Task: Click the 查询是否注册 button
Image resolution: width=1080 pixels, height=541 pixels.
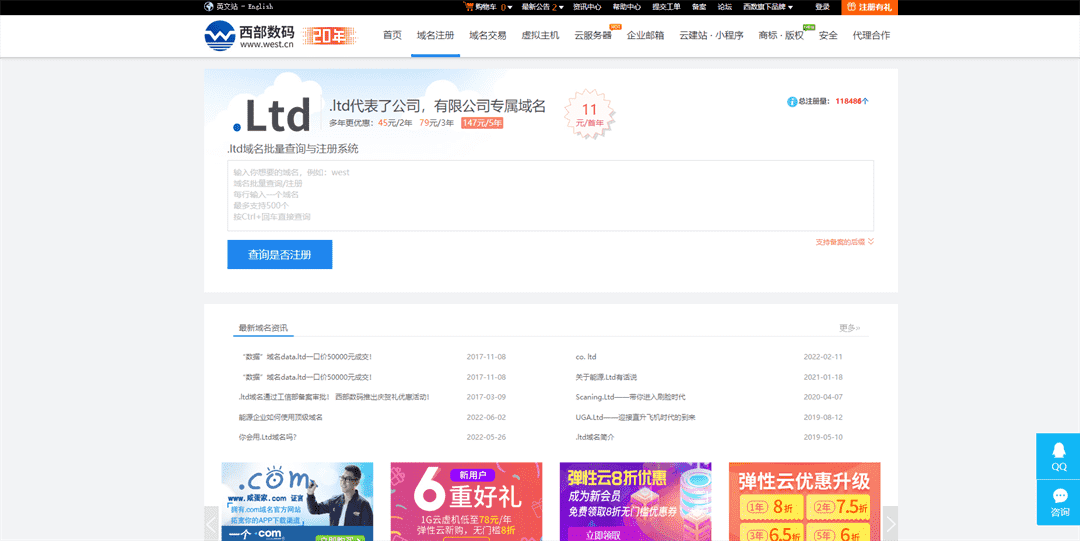Action: [x=280, y=254]
